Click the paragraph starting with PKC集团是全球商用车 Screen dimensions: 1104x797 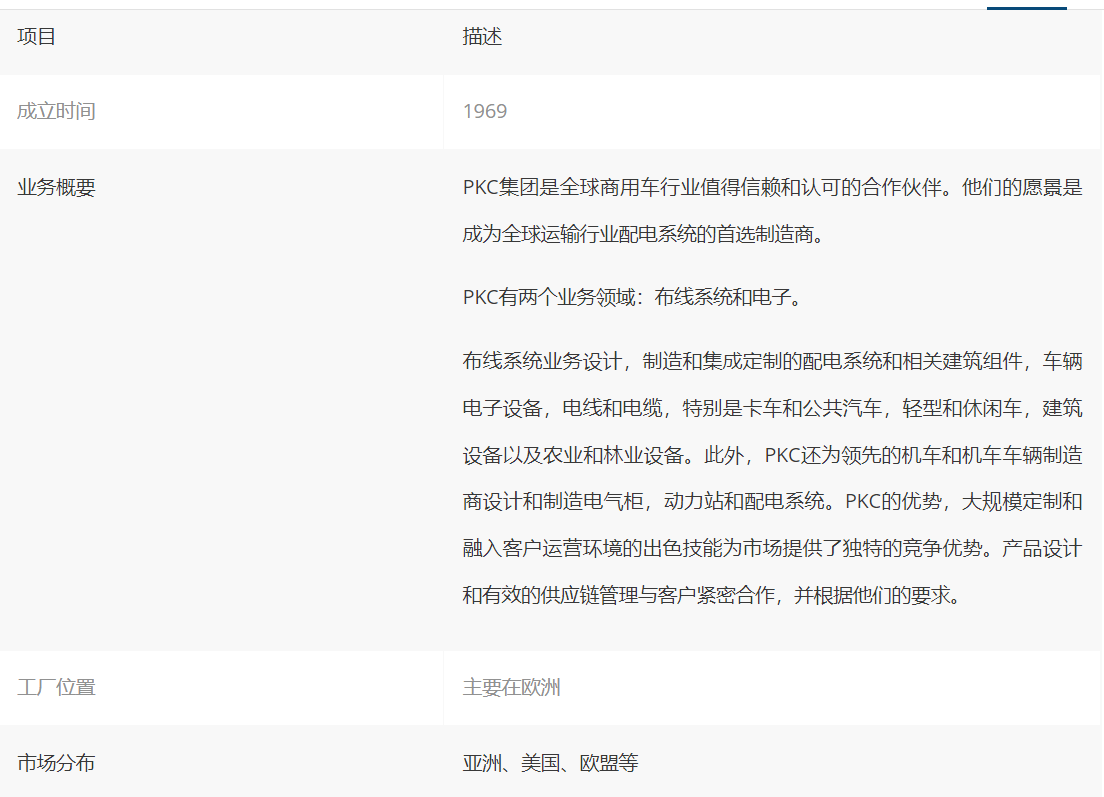772,187
